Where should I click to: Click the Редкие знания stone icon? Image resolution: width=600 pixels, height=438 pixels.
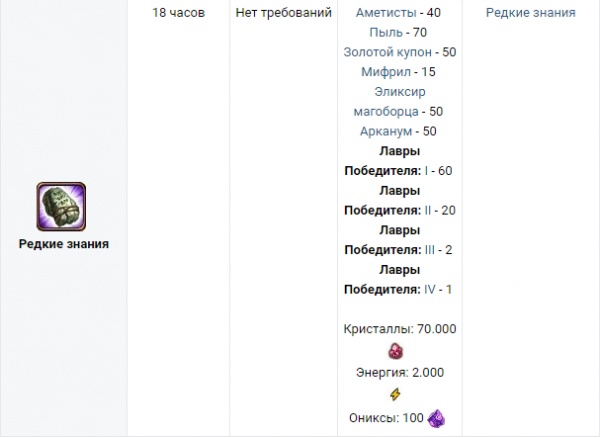coord(62,207)
